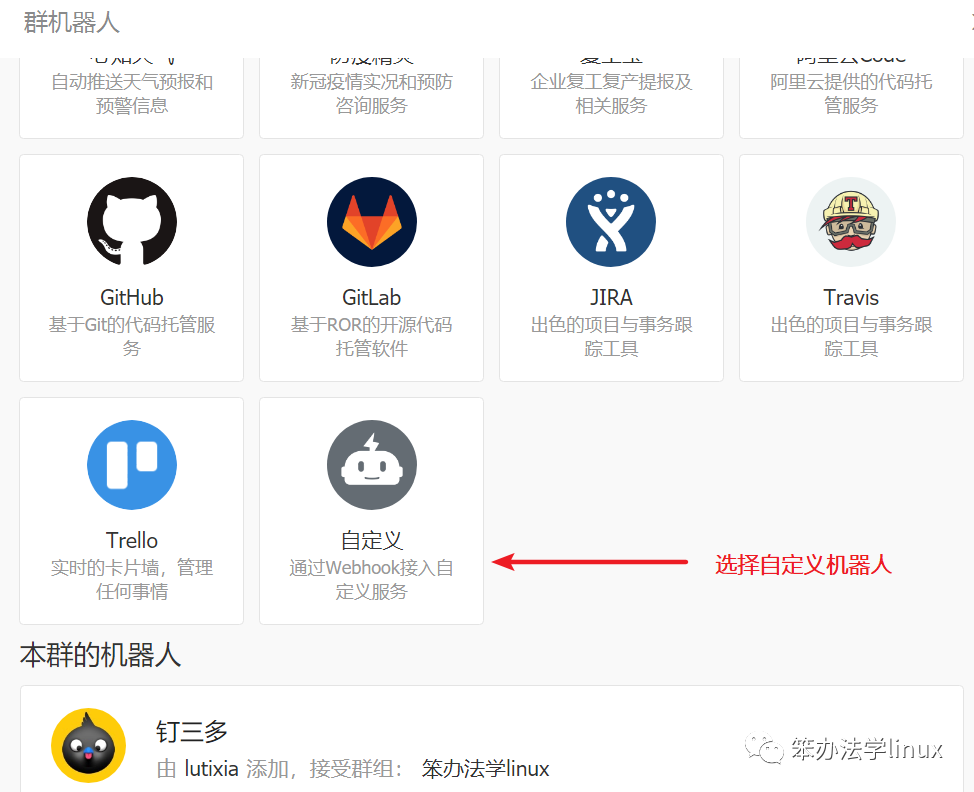
Task: Open card 企业复工复产提报及相关服务
Action: click(x=611, y=98)
